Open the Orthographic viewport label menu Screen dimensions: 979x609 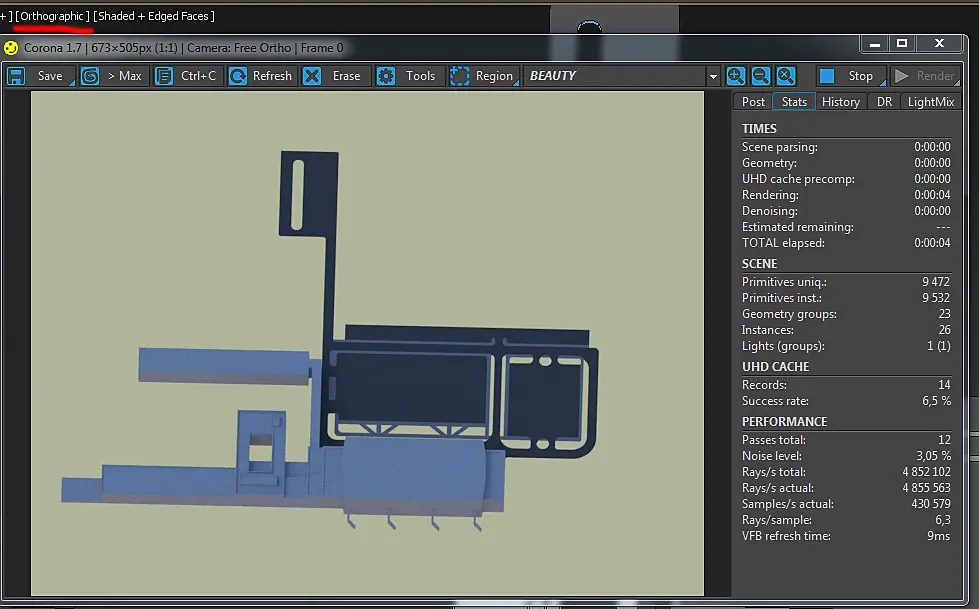click(52, 16)
